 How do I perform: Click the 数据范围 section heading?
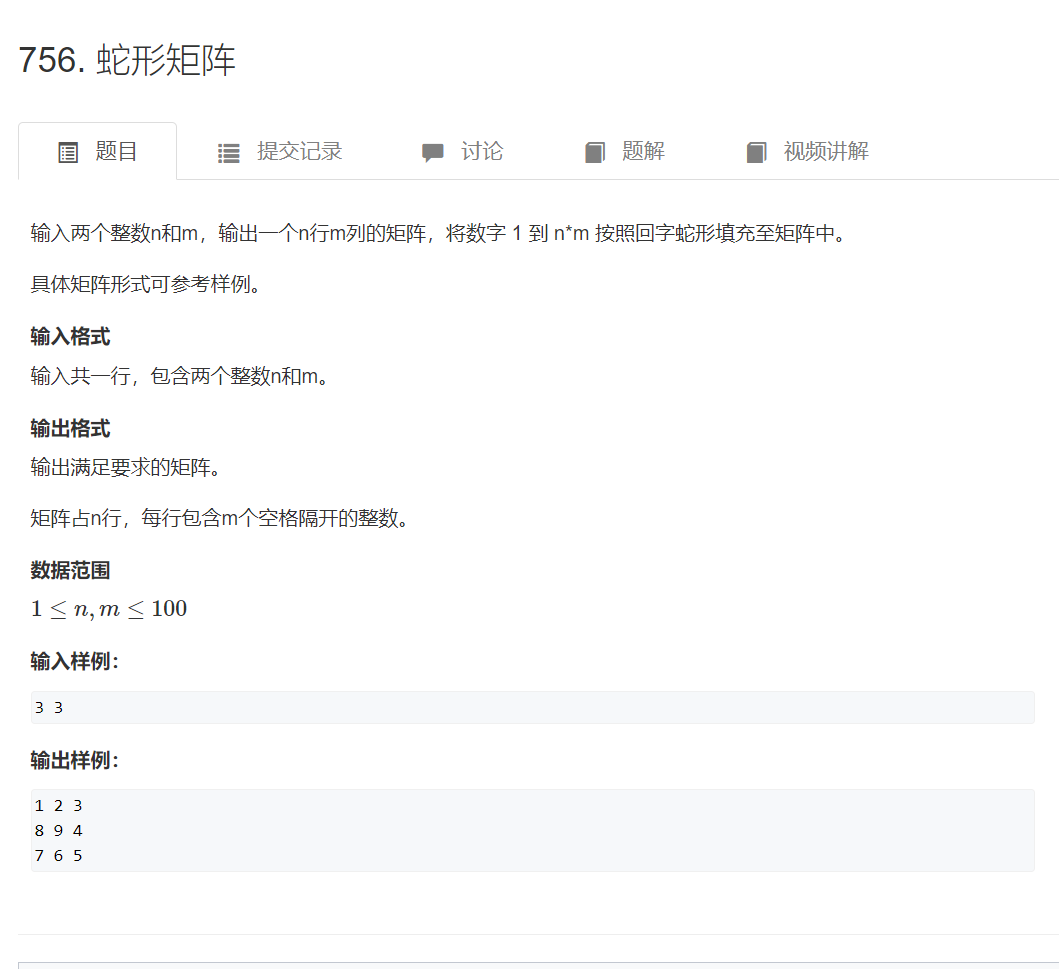[70, 570]
